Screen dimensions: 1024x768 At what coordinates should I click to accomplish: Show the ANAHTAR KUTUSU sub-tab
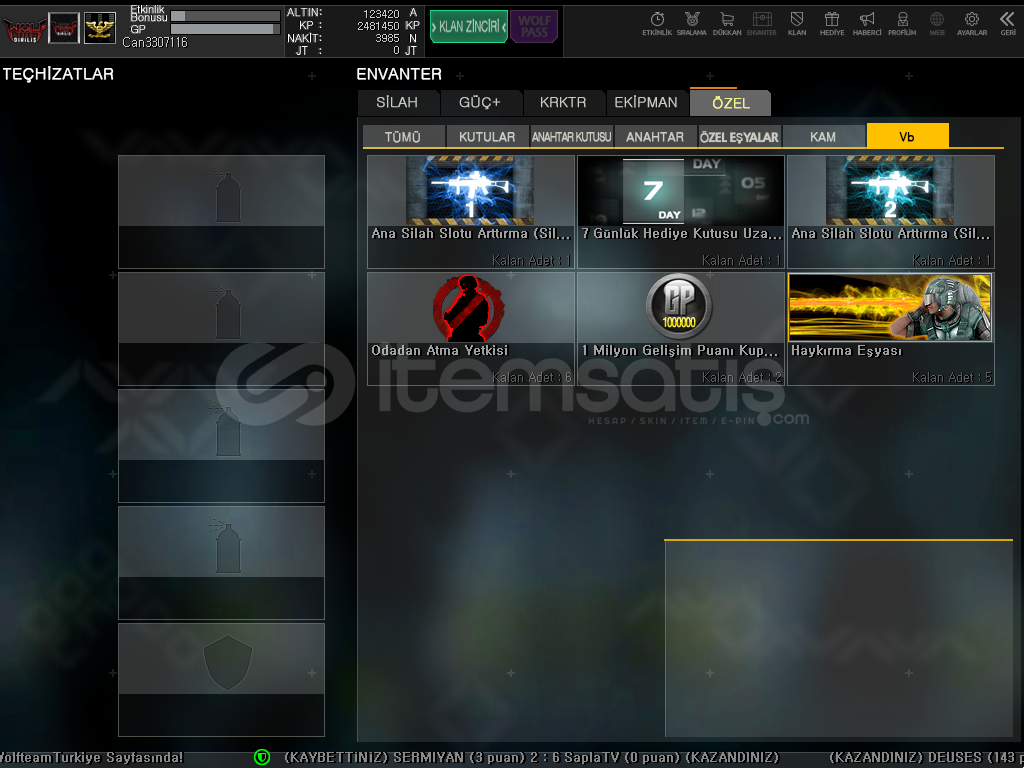(571, 136)
